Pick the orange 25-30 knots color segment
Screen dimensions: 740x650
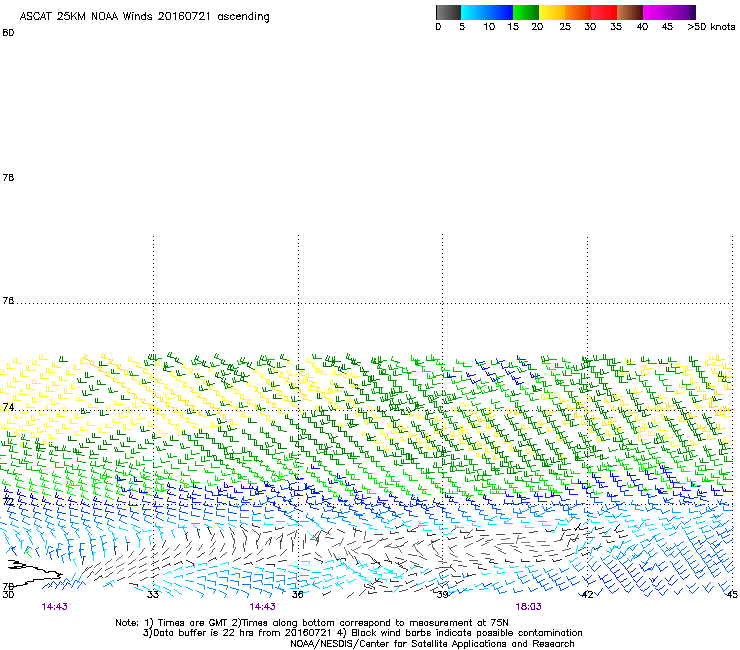578,12
